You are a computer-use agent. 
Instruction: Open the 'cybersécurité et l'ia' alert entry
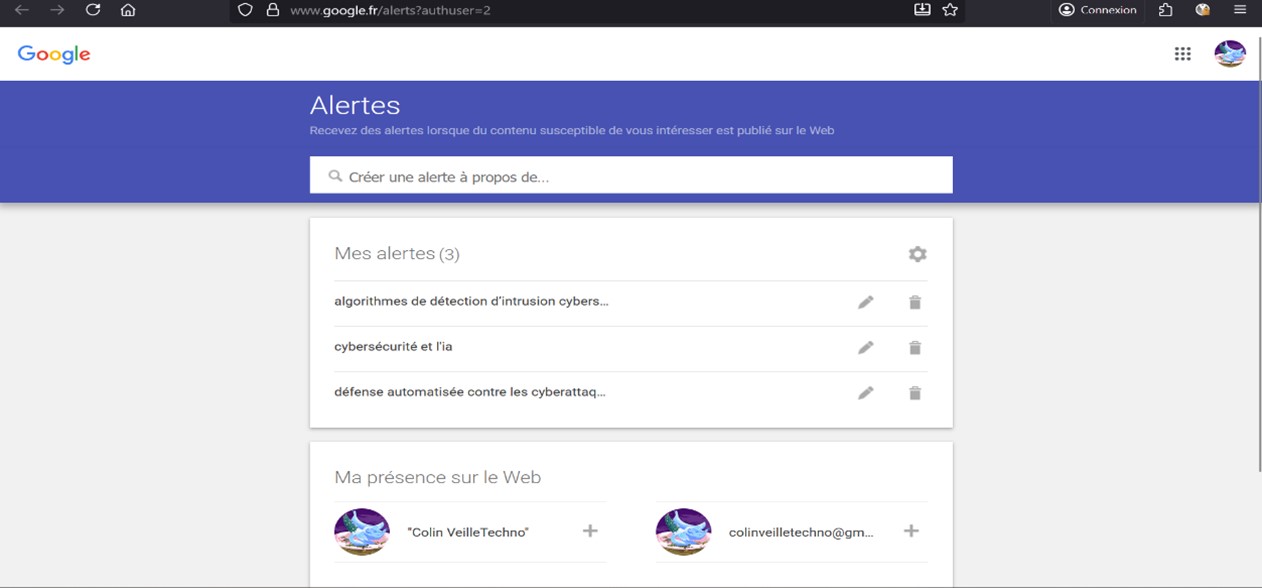tap(393, 347)
